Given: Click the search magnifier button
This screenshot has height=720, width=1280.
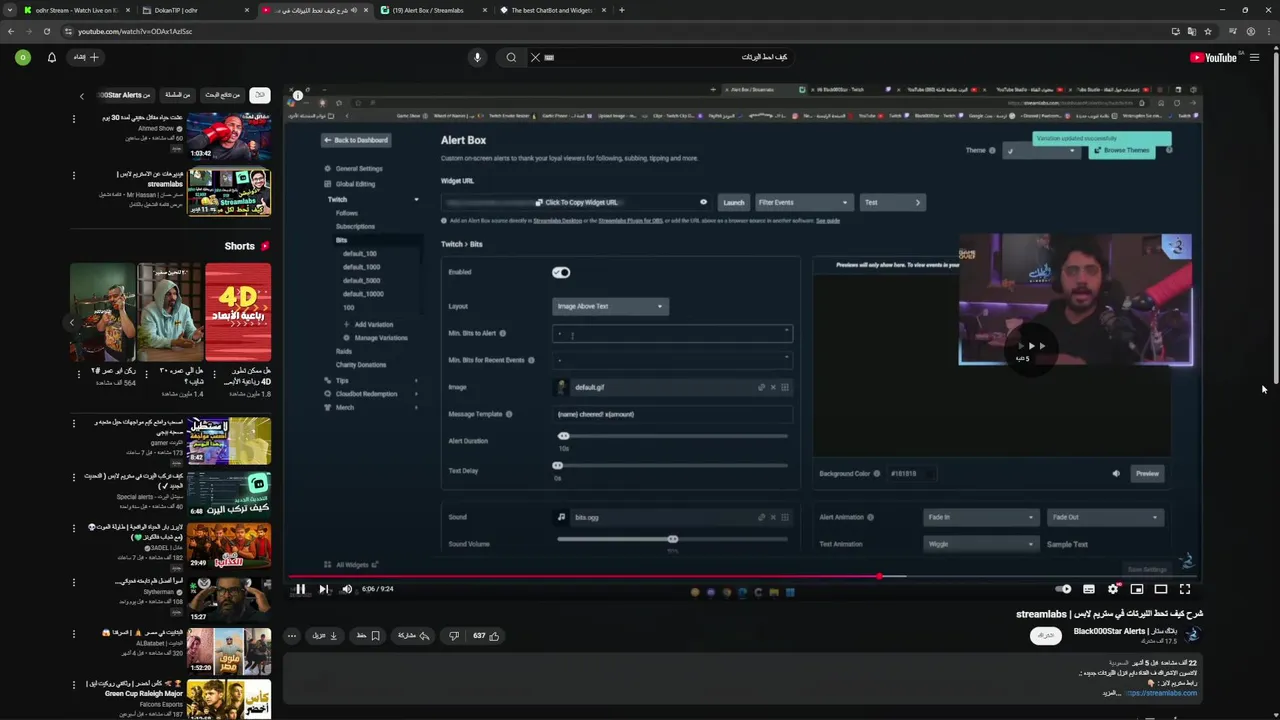Looking at the screenshot, I should click(511, 57).
